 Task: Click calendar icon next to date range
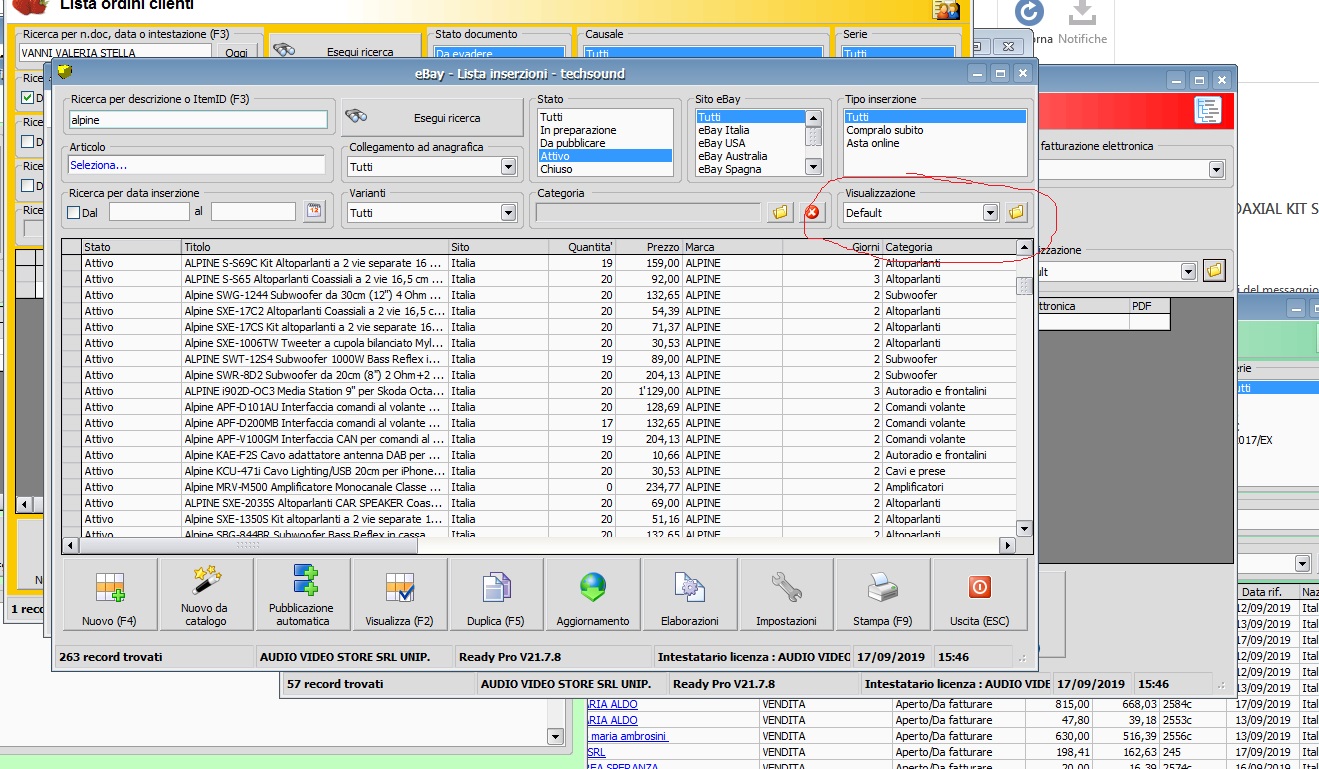tap(314, 211)
